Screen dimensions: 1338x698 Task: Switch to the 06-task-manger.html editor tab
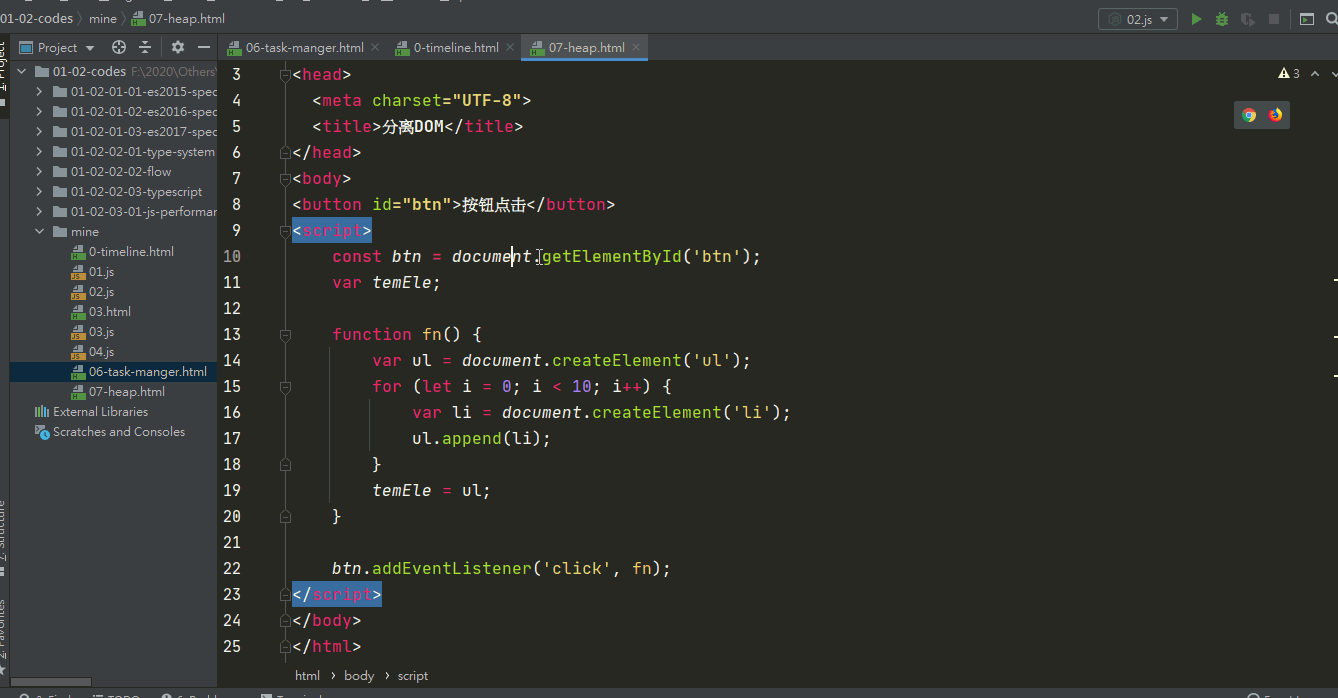[x=304, y=47]
